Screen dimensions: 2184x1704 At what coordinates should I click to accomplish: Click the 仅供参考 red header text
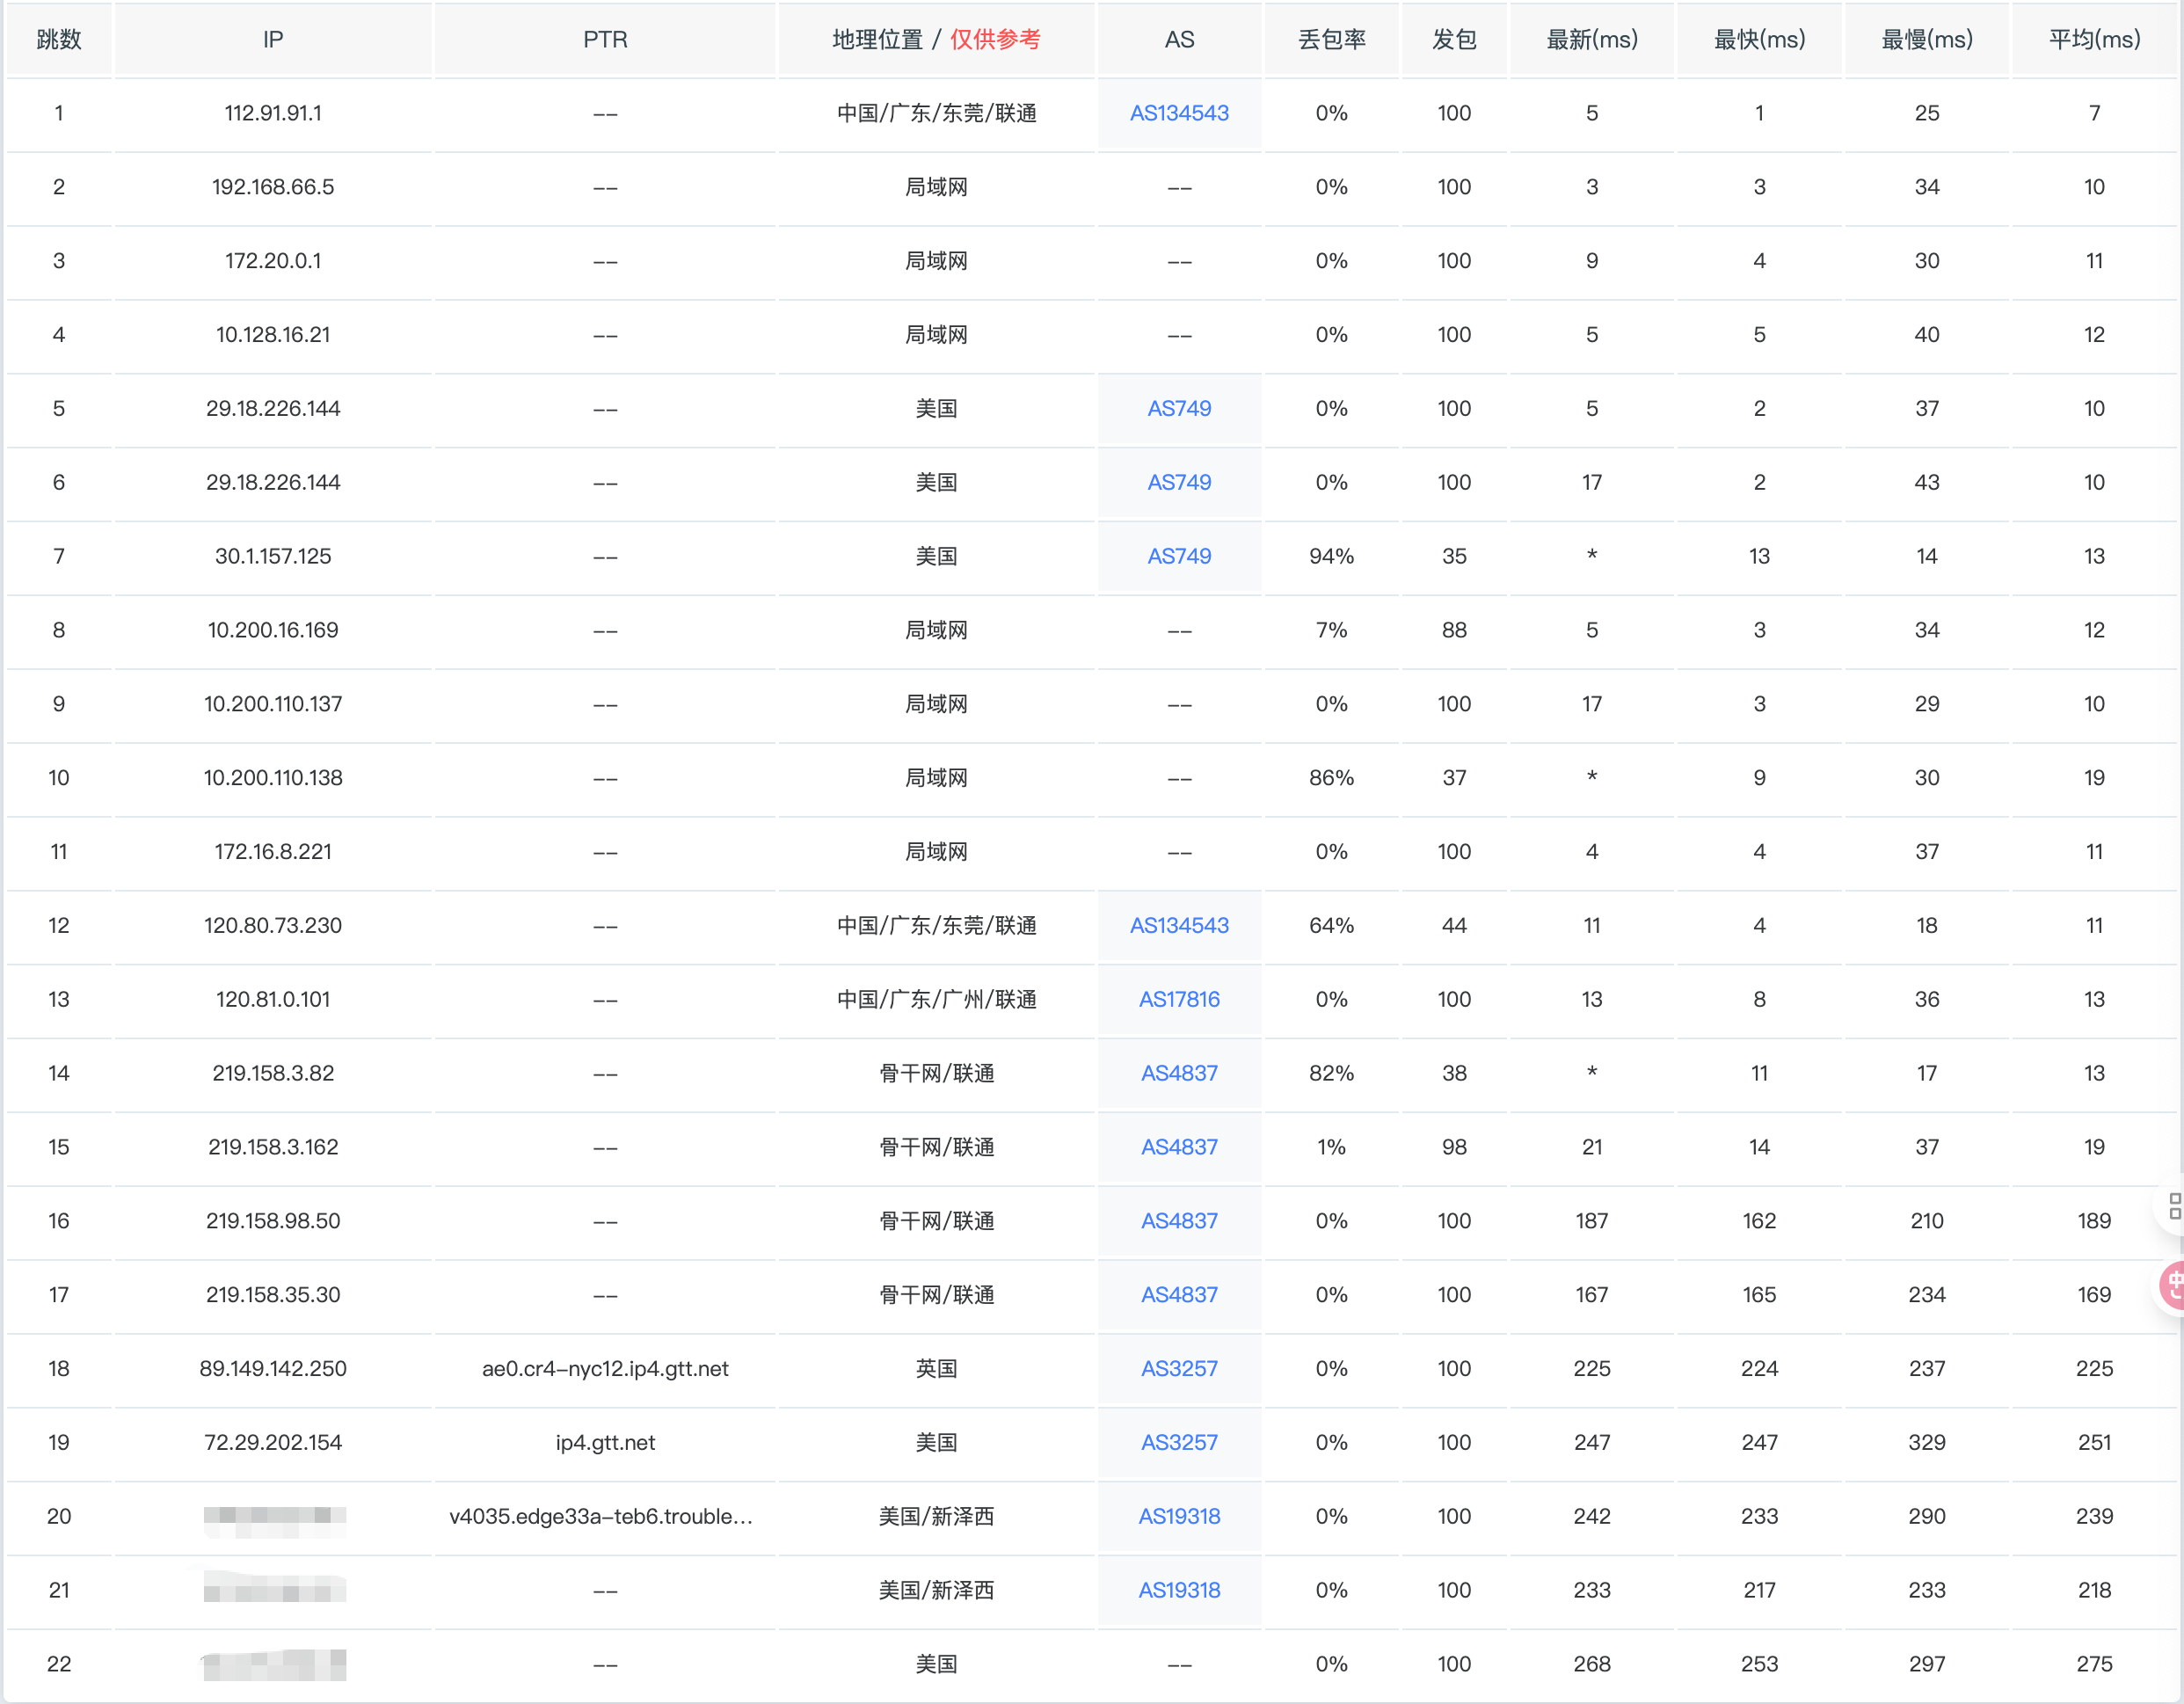point(995,40)
